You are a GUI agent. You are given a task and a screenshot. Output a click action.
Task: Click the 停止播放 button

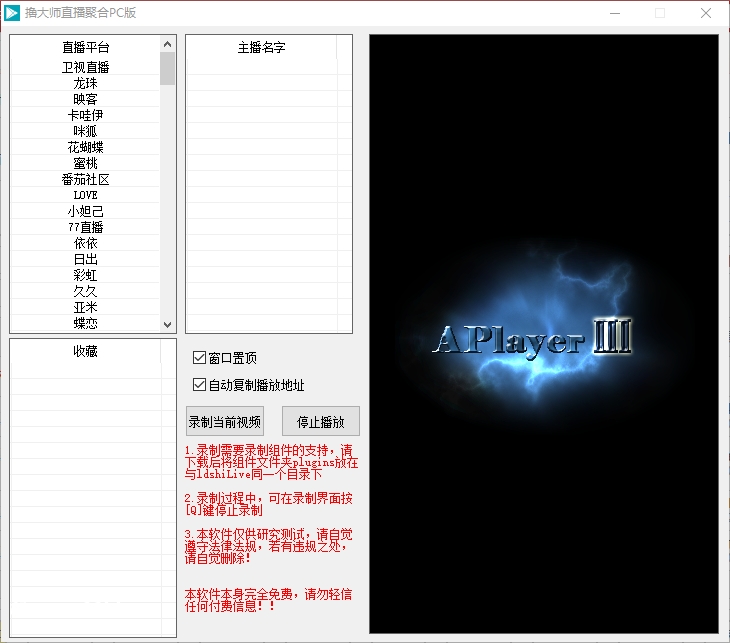pos(320,421)
